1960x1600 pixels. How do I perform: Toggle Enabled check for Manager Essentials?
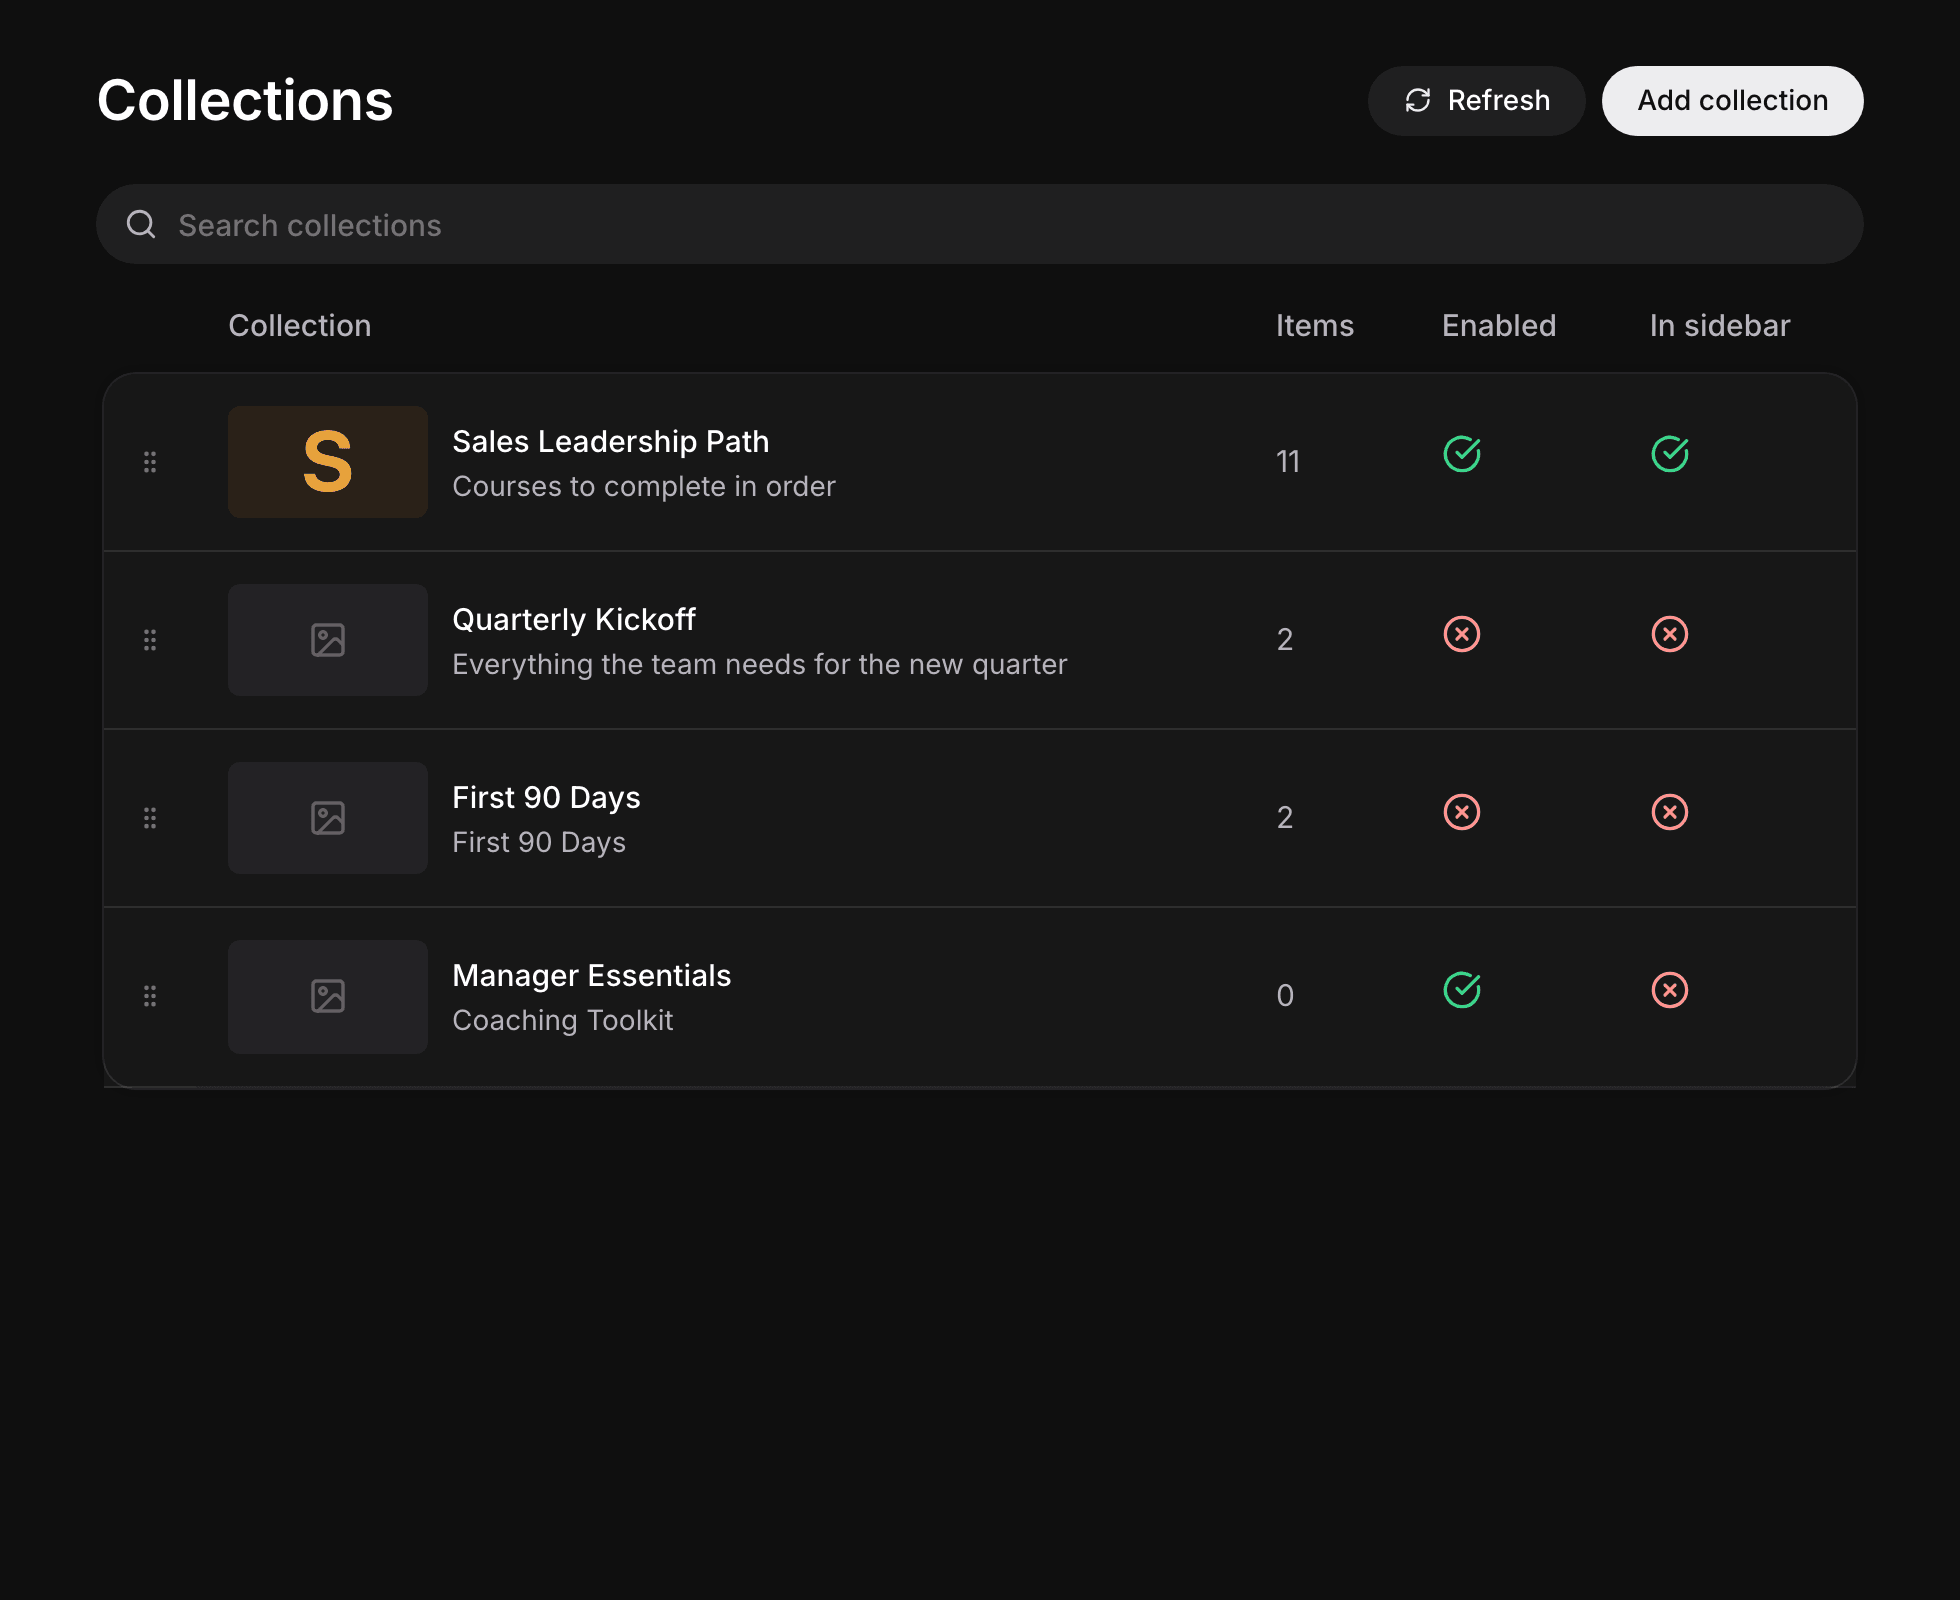(1462, 990)
